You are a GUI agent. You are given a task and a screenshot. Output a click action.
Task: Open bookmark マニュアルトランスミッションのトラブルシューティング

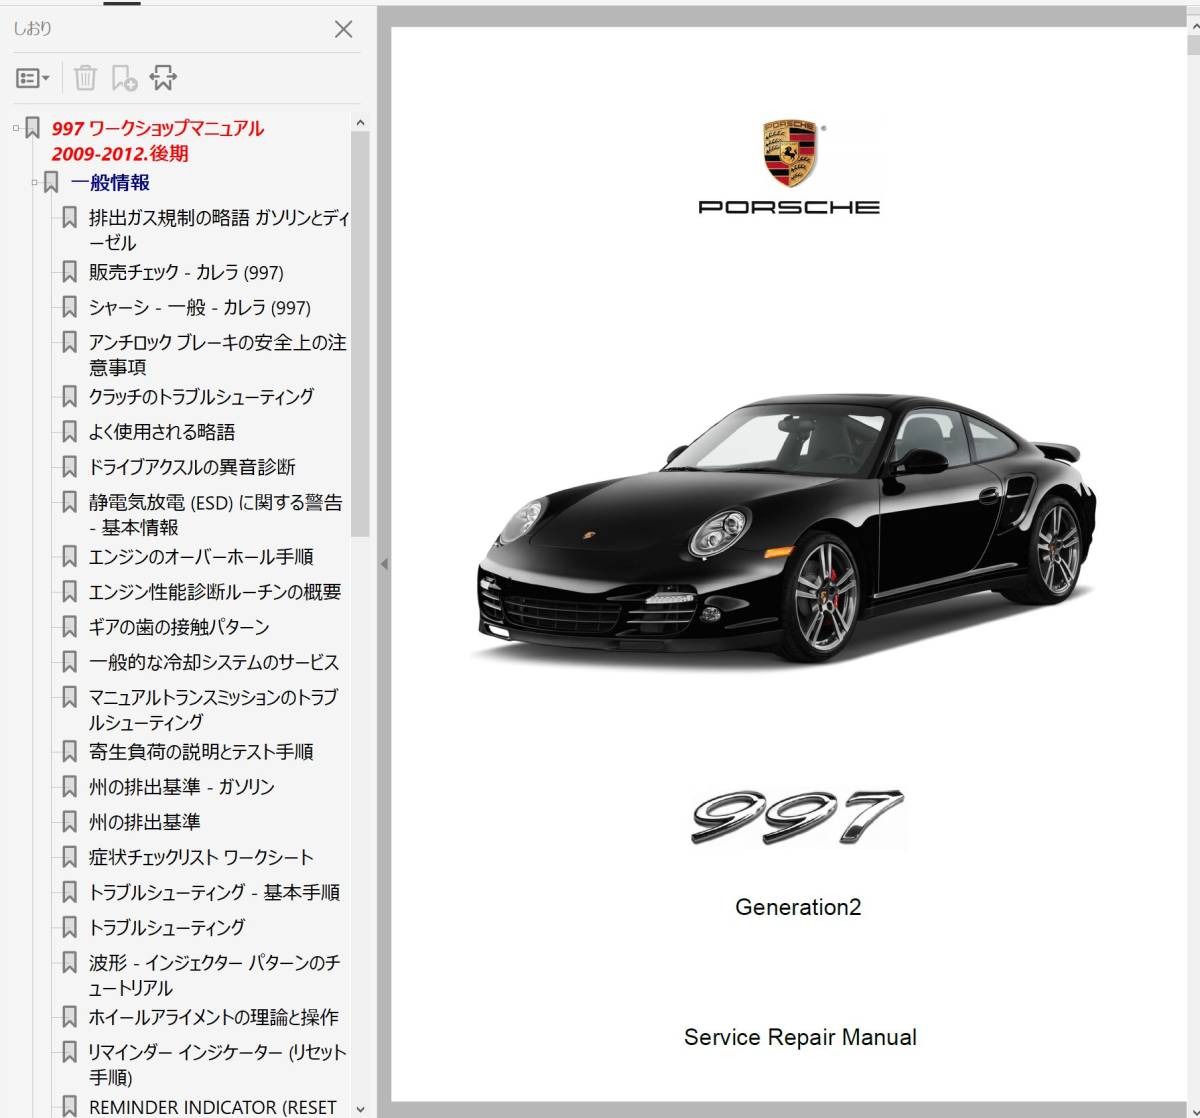click(x=214, y=709)
